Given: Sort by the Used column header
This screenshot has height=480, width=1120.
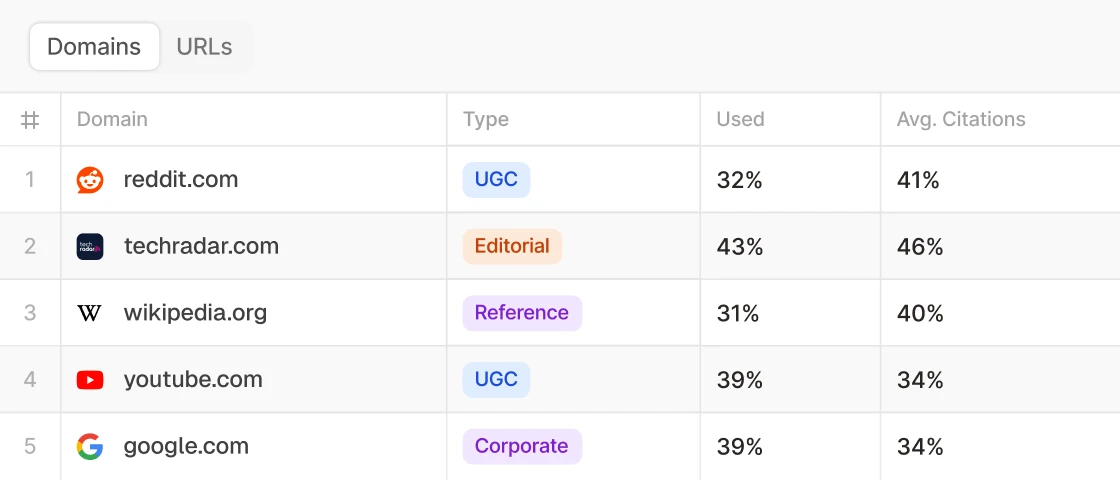Looking at the screenshot, I should pos(740,119).
